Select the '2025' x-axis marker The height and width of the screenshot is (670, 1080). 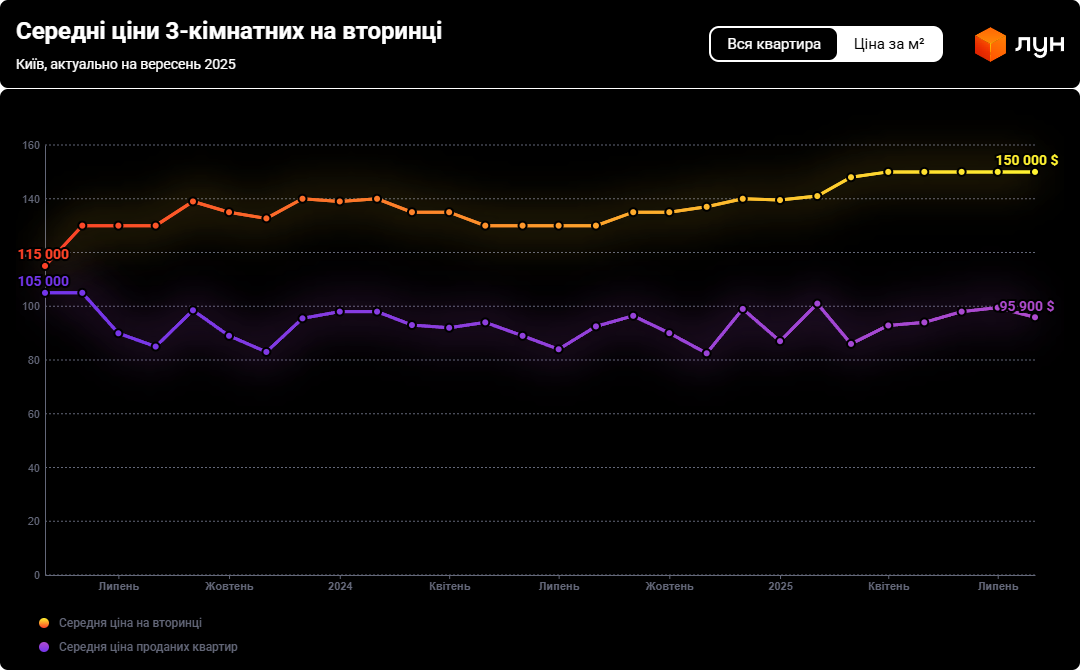780,586
